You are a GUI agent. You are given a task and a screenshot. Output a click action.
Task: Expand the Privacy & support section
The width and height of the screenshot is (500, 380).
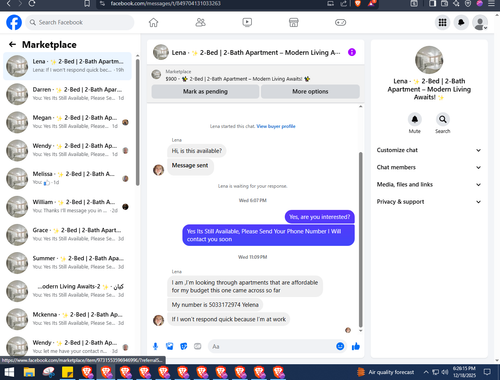click(x=429, y=202)
